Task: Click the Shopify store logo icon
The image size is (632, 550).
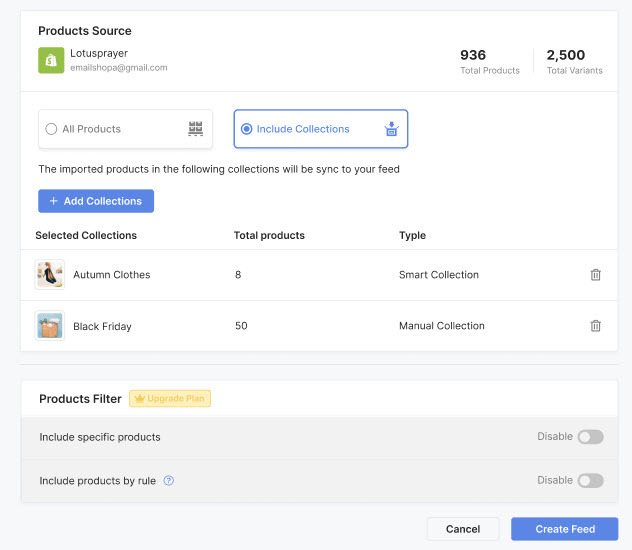Action: click(x=51, y=60)
